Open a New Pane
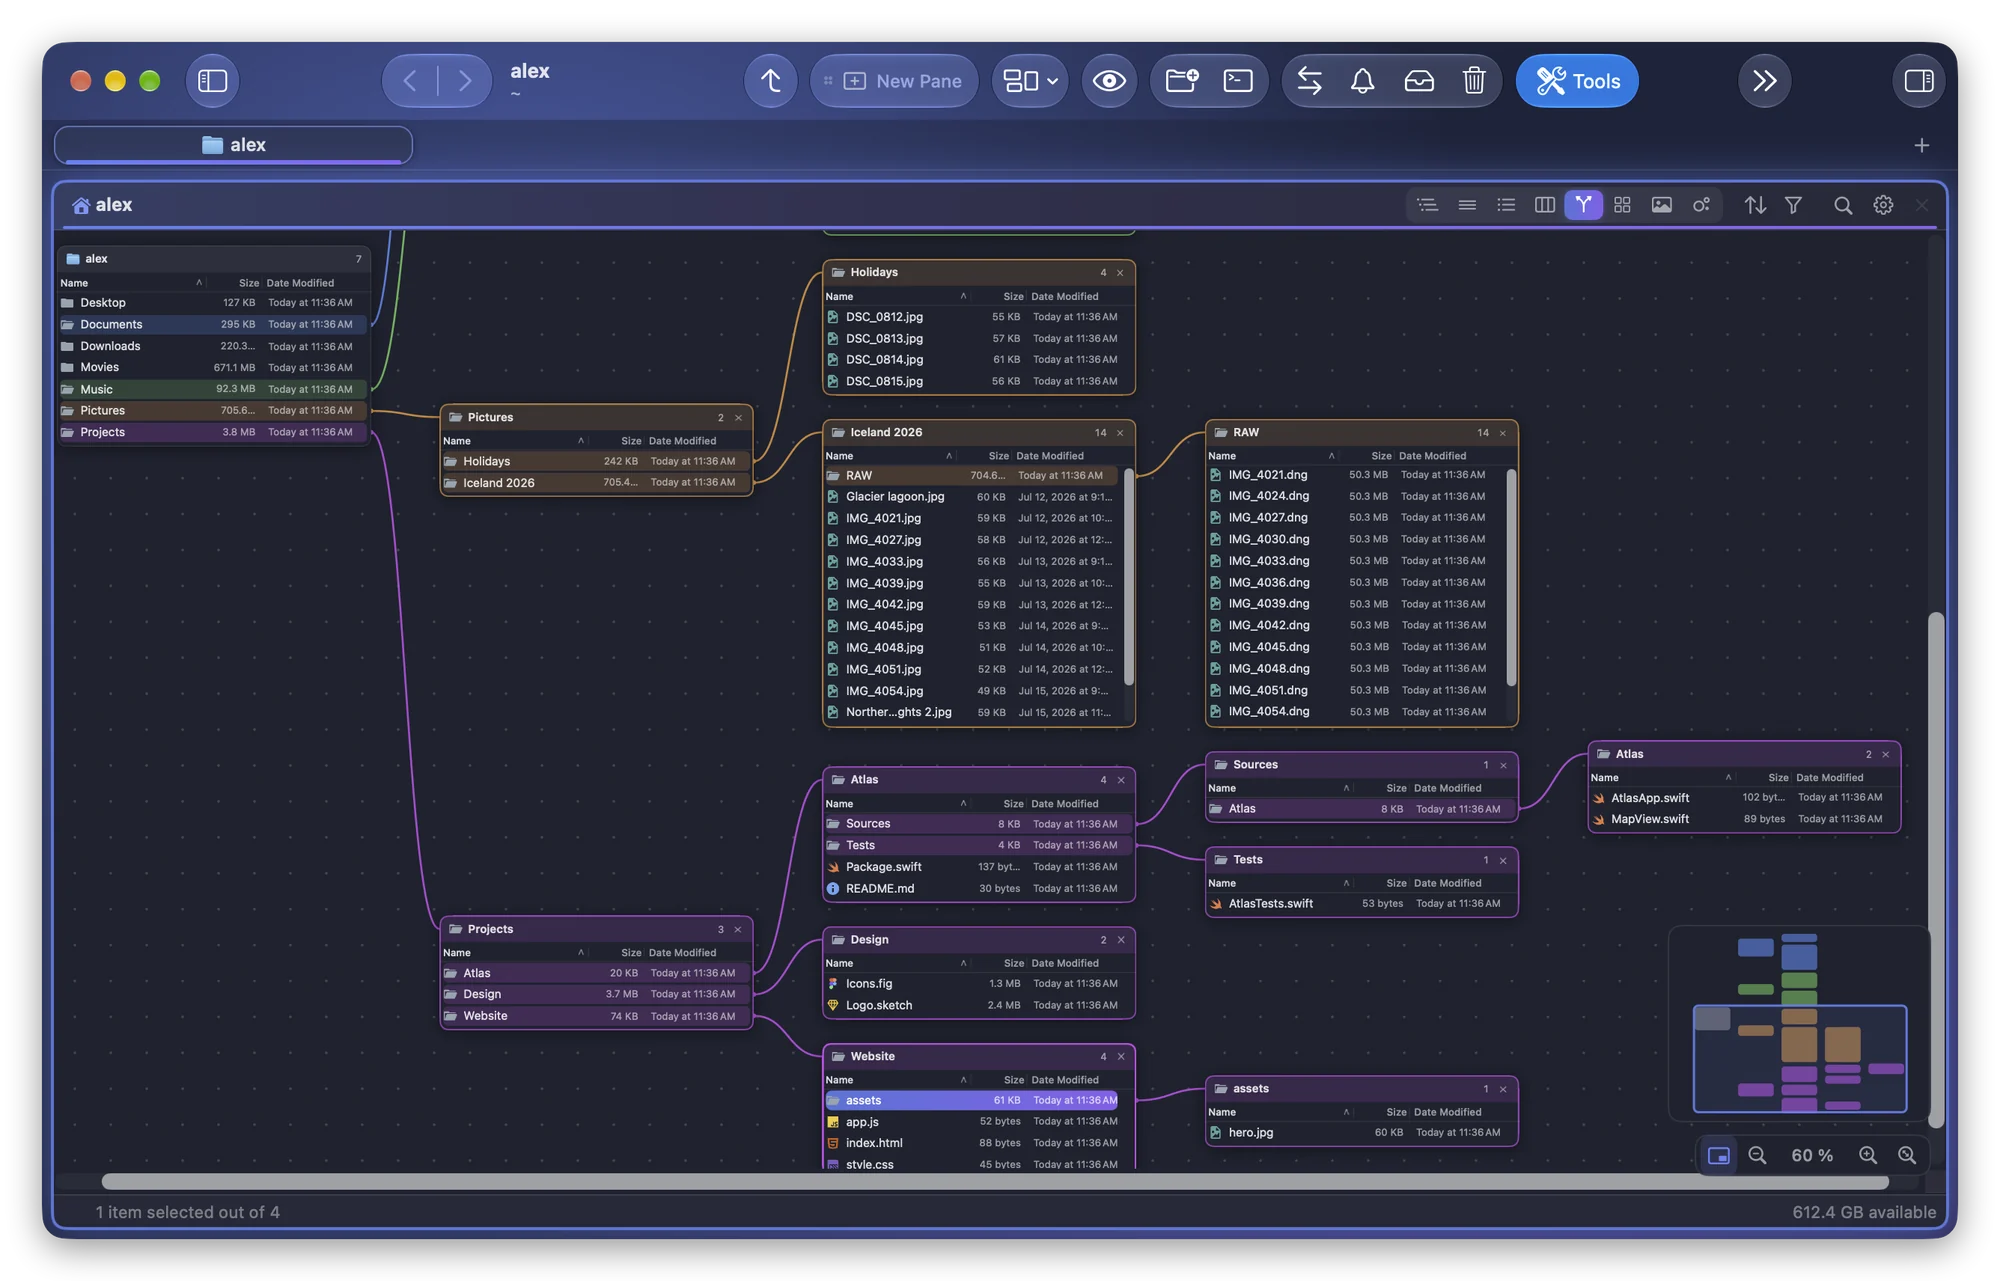Image resolution: width=2000 pixels, height=1281 pixels. tap(894, 81)
